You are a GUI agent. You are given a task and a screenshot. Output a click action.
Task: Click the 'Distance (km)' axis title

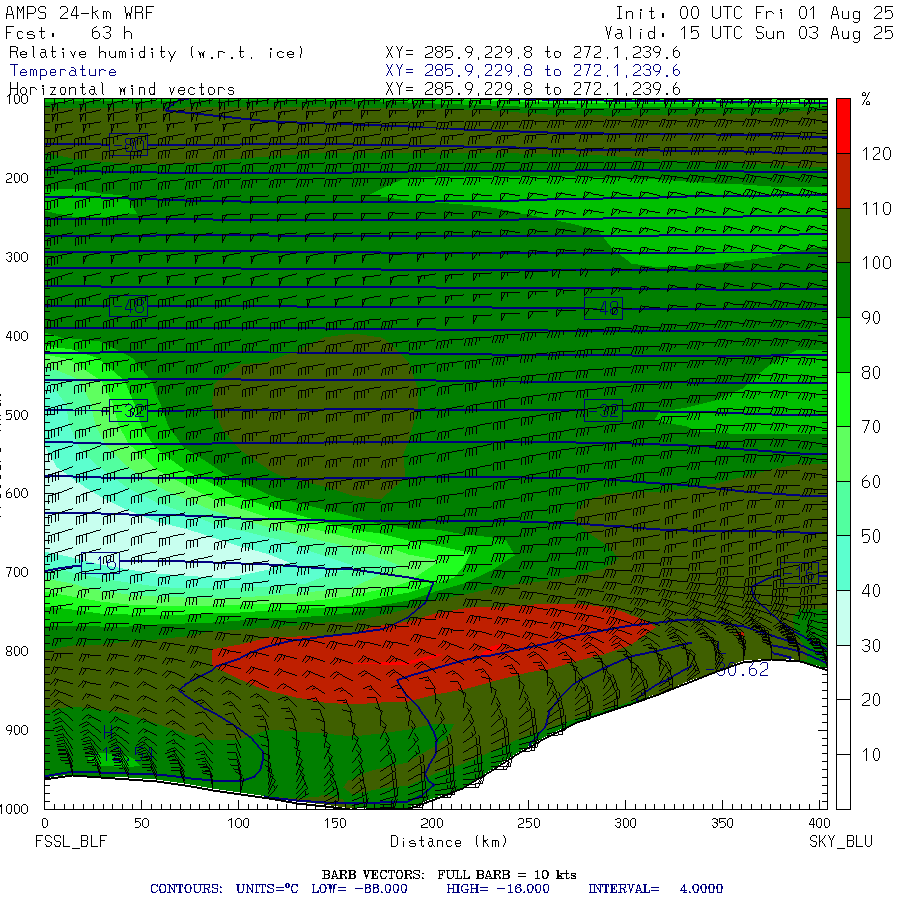(449, 842)
